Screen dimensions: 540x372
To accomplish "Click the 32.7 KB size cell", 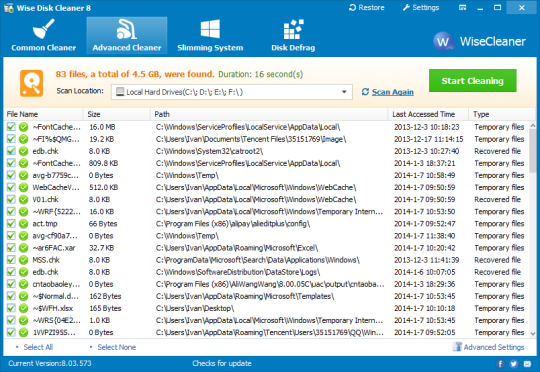I will [x=101, y=248].
